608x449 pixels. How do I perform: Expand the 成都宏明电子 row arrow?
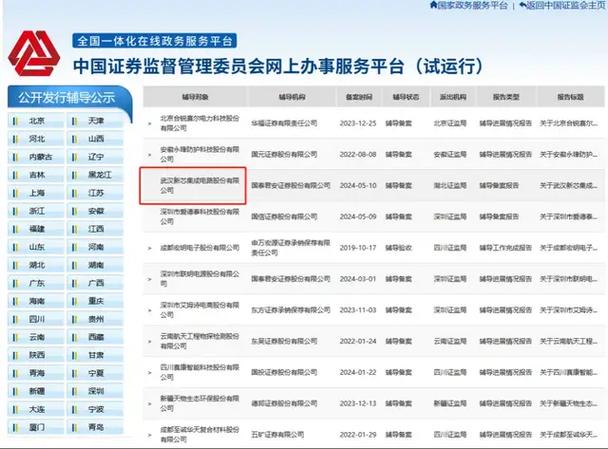pos(150,248)
